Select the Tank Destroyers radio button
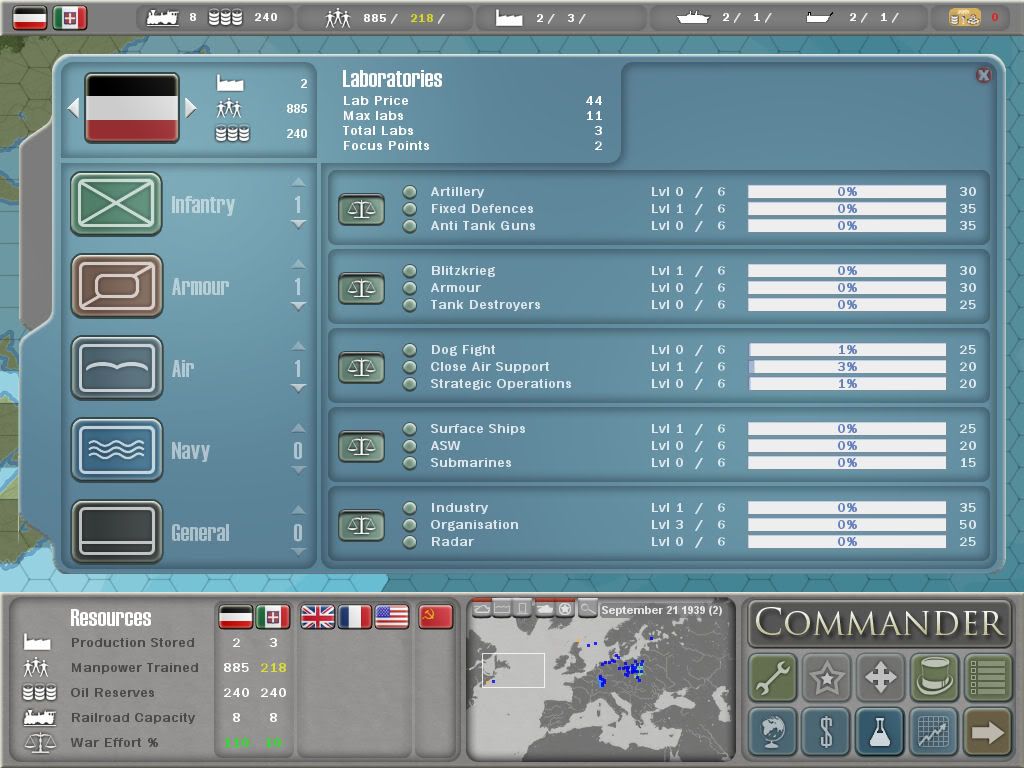The image size is (1024, 768). (409, 305)
